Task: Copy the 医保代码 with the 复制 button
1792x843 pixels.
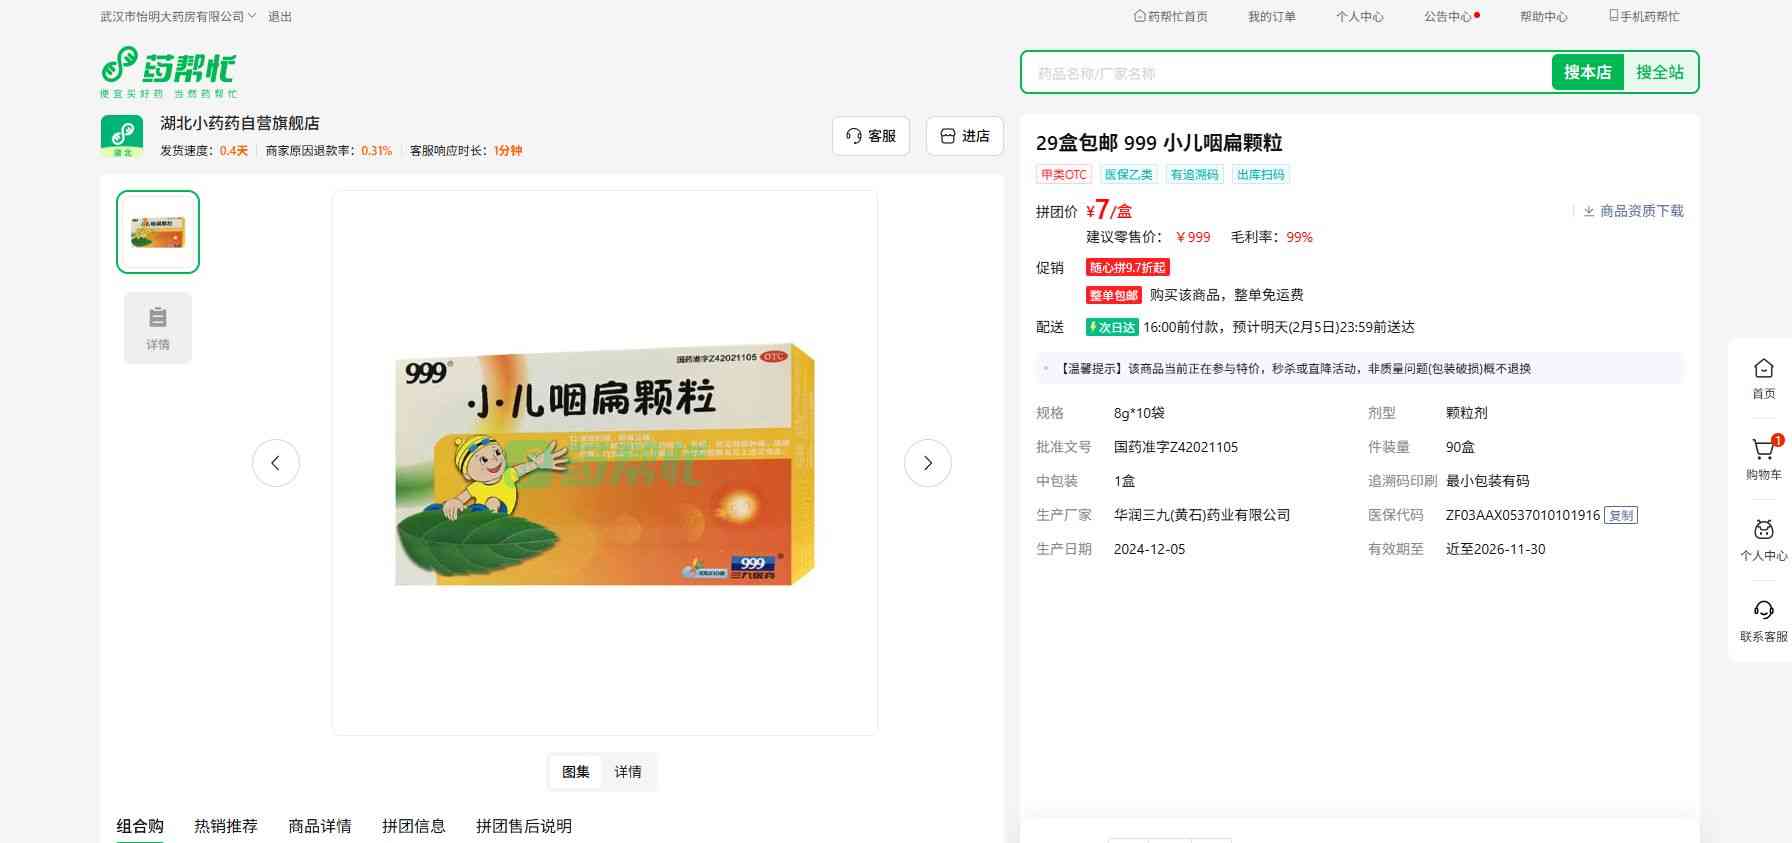Action: [1620, 516]
